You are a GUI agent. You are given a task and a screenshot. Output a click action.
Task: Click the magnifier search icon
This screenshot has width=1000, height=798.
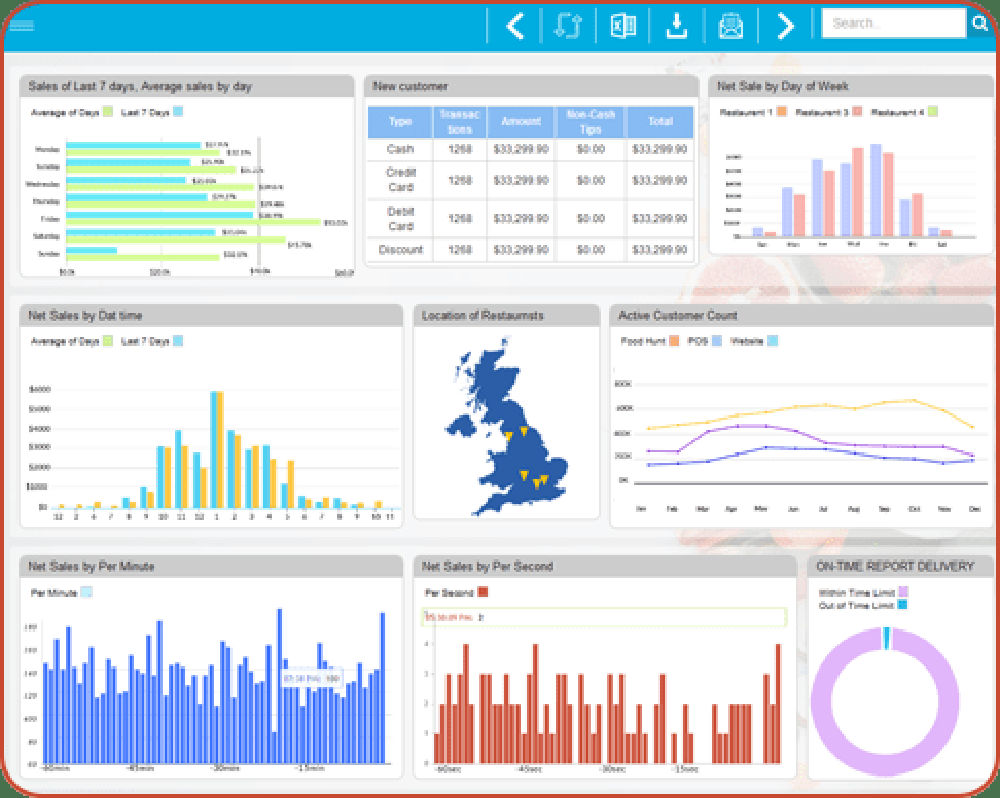click(x=980, y=24)
